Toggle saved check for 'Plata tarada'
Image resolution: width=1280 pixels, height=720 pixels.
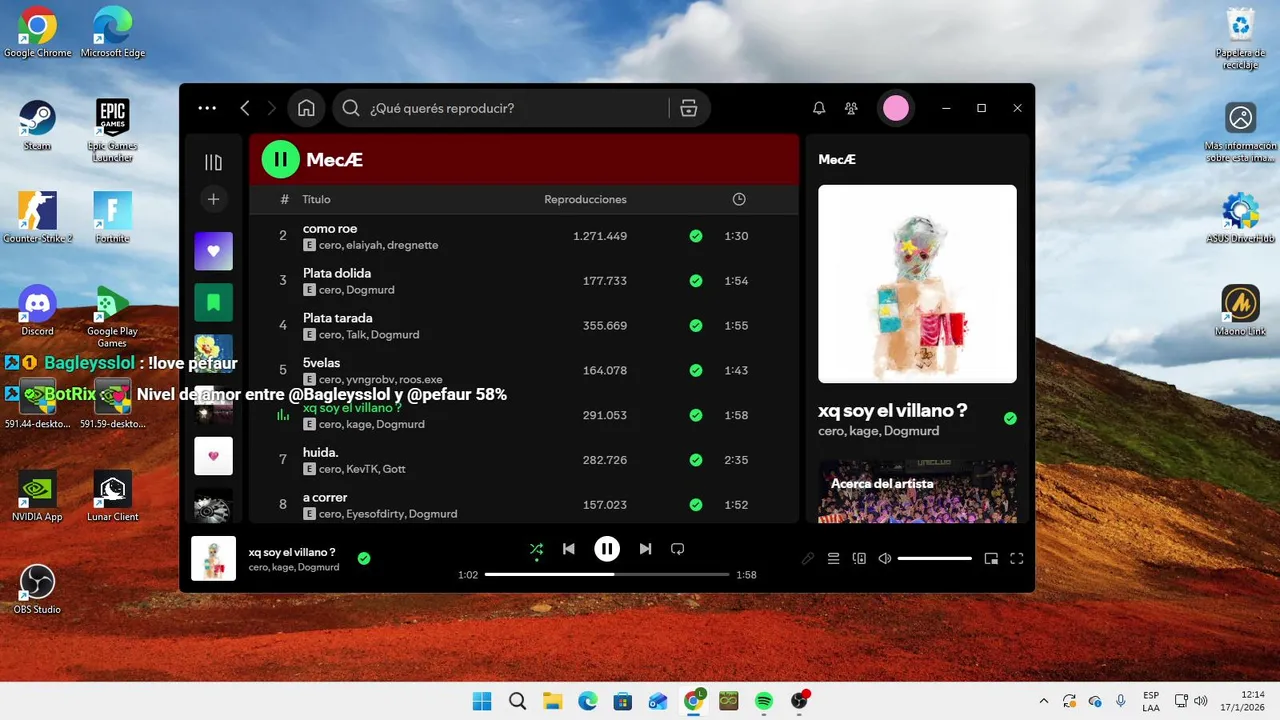click(696, 325)
